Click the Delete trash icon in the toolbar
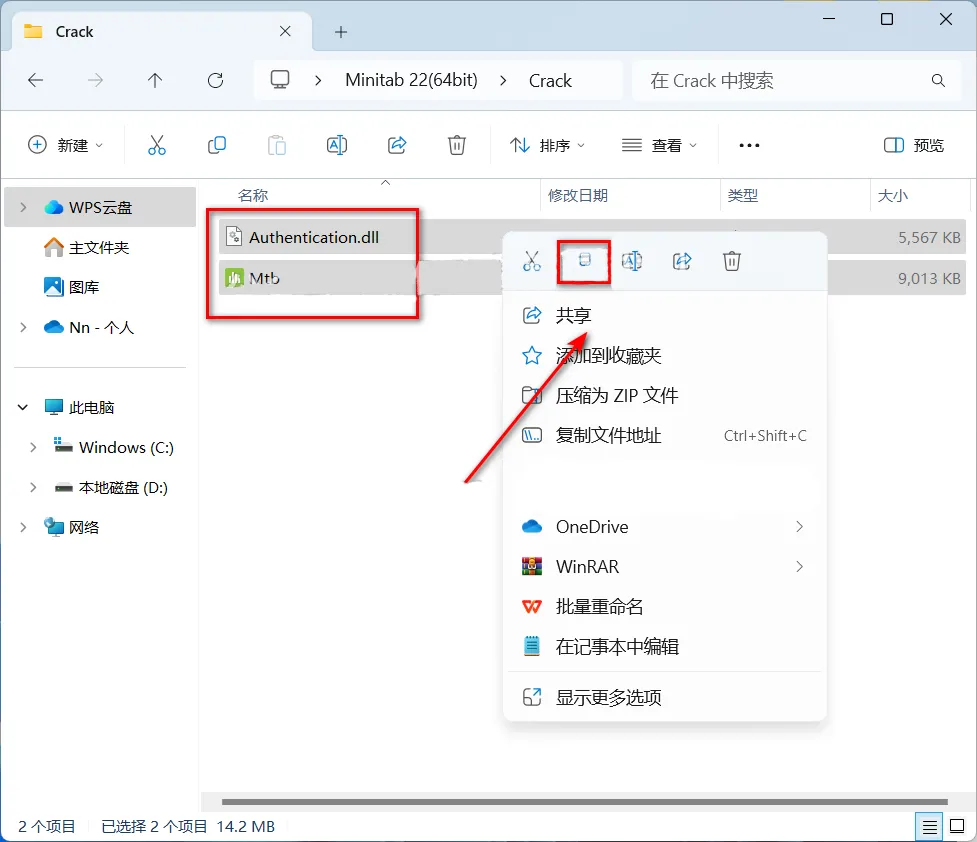977x842 pixels. (457, 145)
